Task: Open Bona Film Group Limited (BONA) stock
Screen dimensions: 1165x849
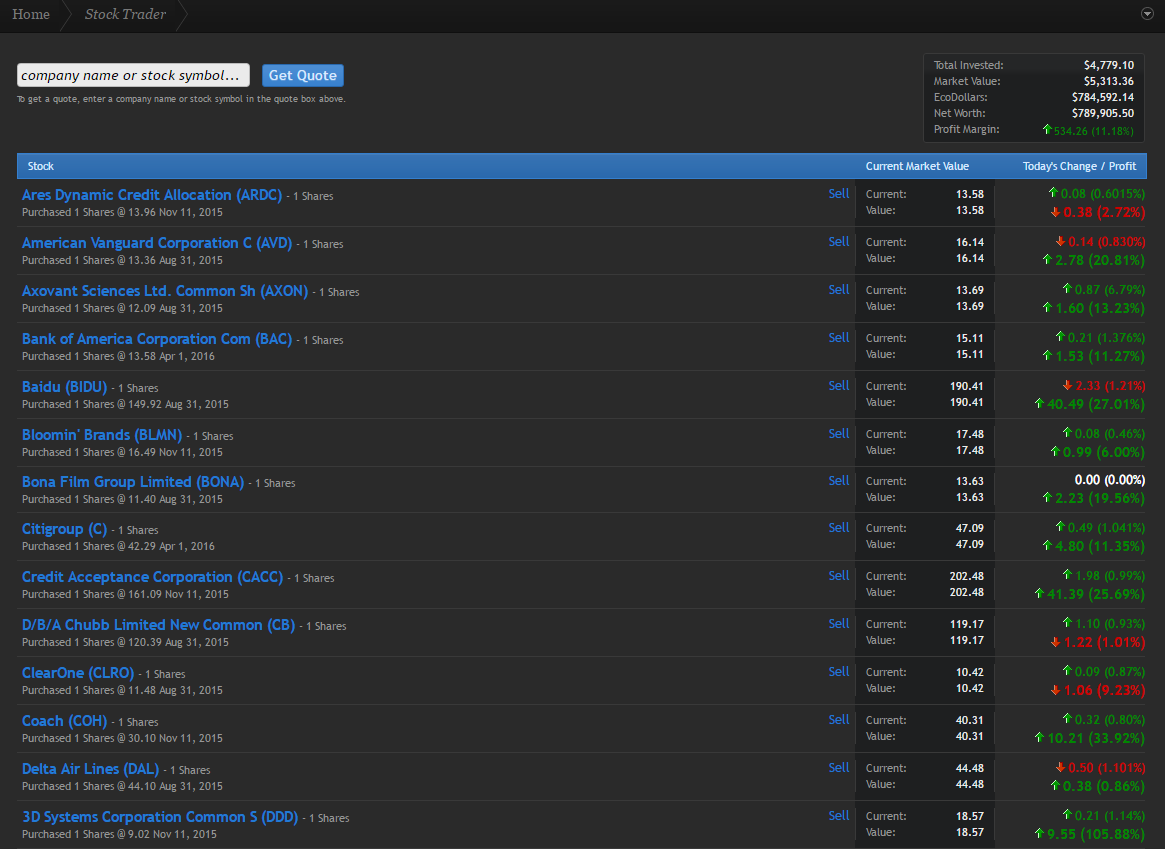Action: tap(133, 482)
